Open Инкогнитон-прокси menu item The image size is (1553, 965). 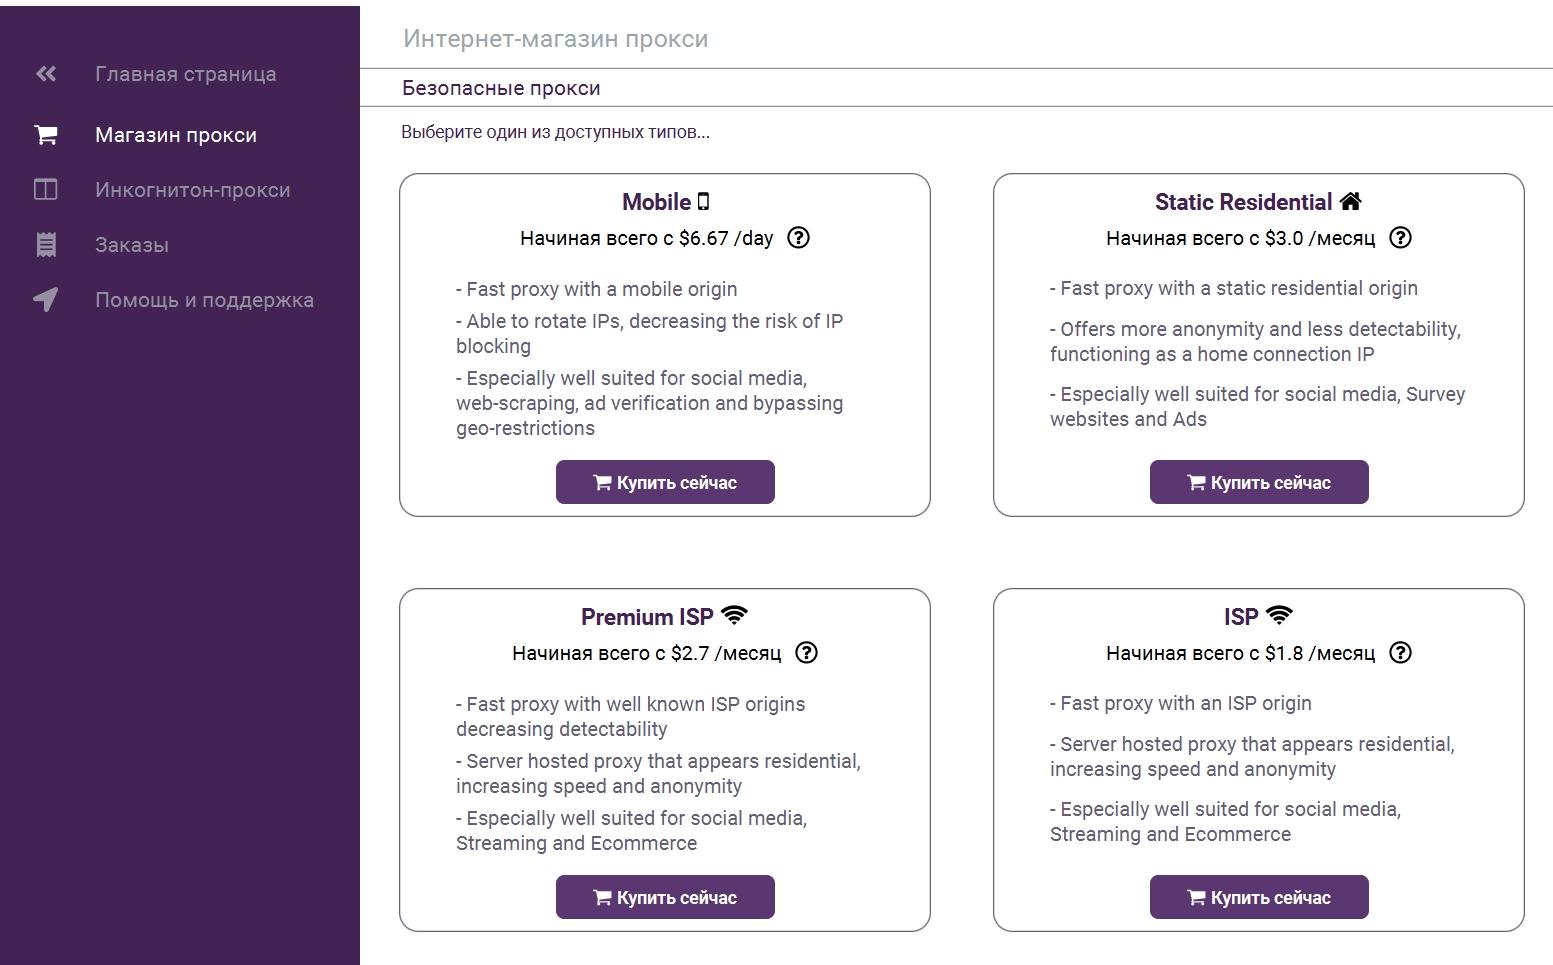193,190
